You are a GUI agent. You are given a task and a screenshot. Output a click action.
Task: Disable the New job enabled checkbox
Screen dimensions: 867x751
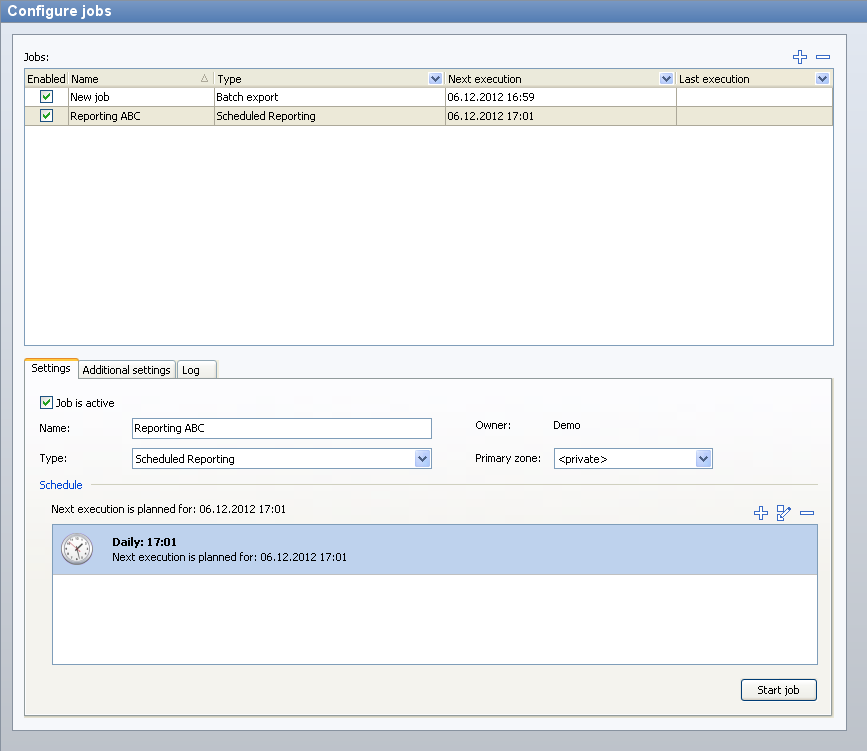tap(46, 98)
